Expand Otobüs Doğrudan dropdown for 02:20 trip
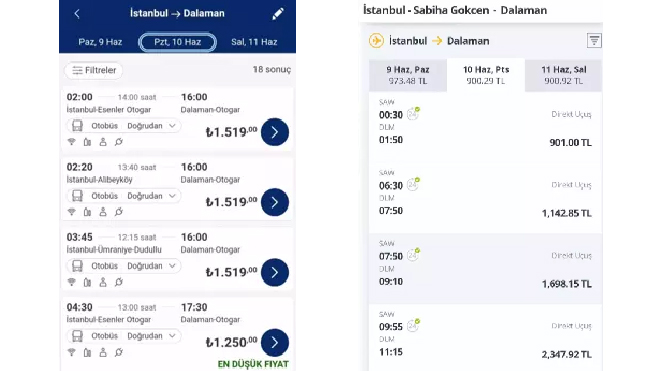 coord(124,196)
